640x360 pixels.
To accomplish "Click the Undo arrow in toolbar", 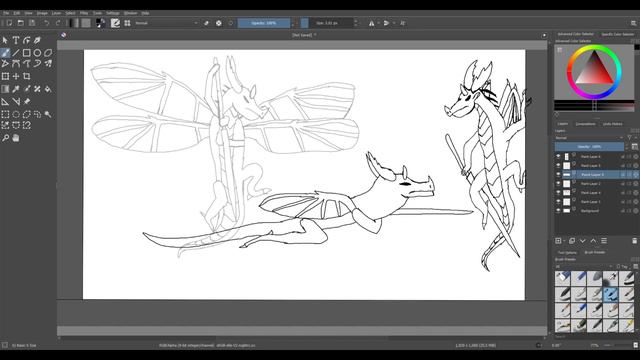I will (47, 23).
